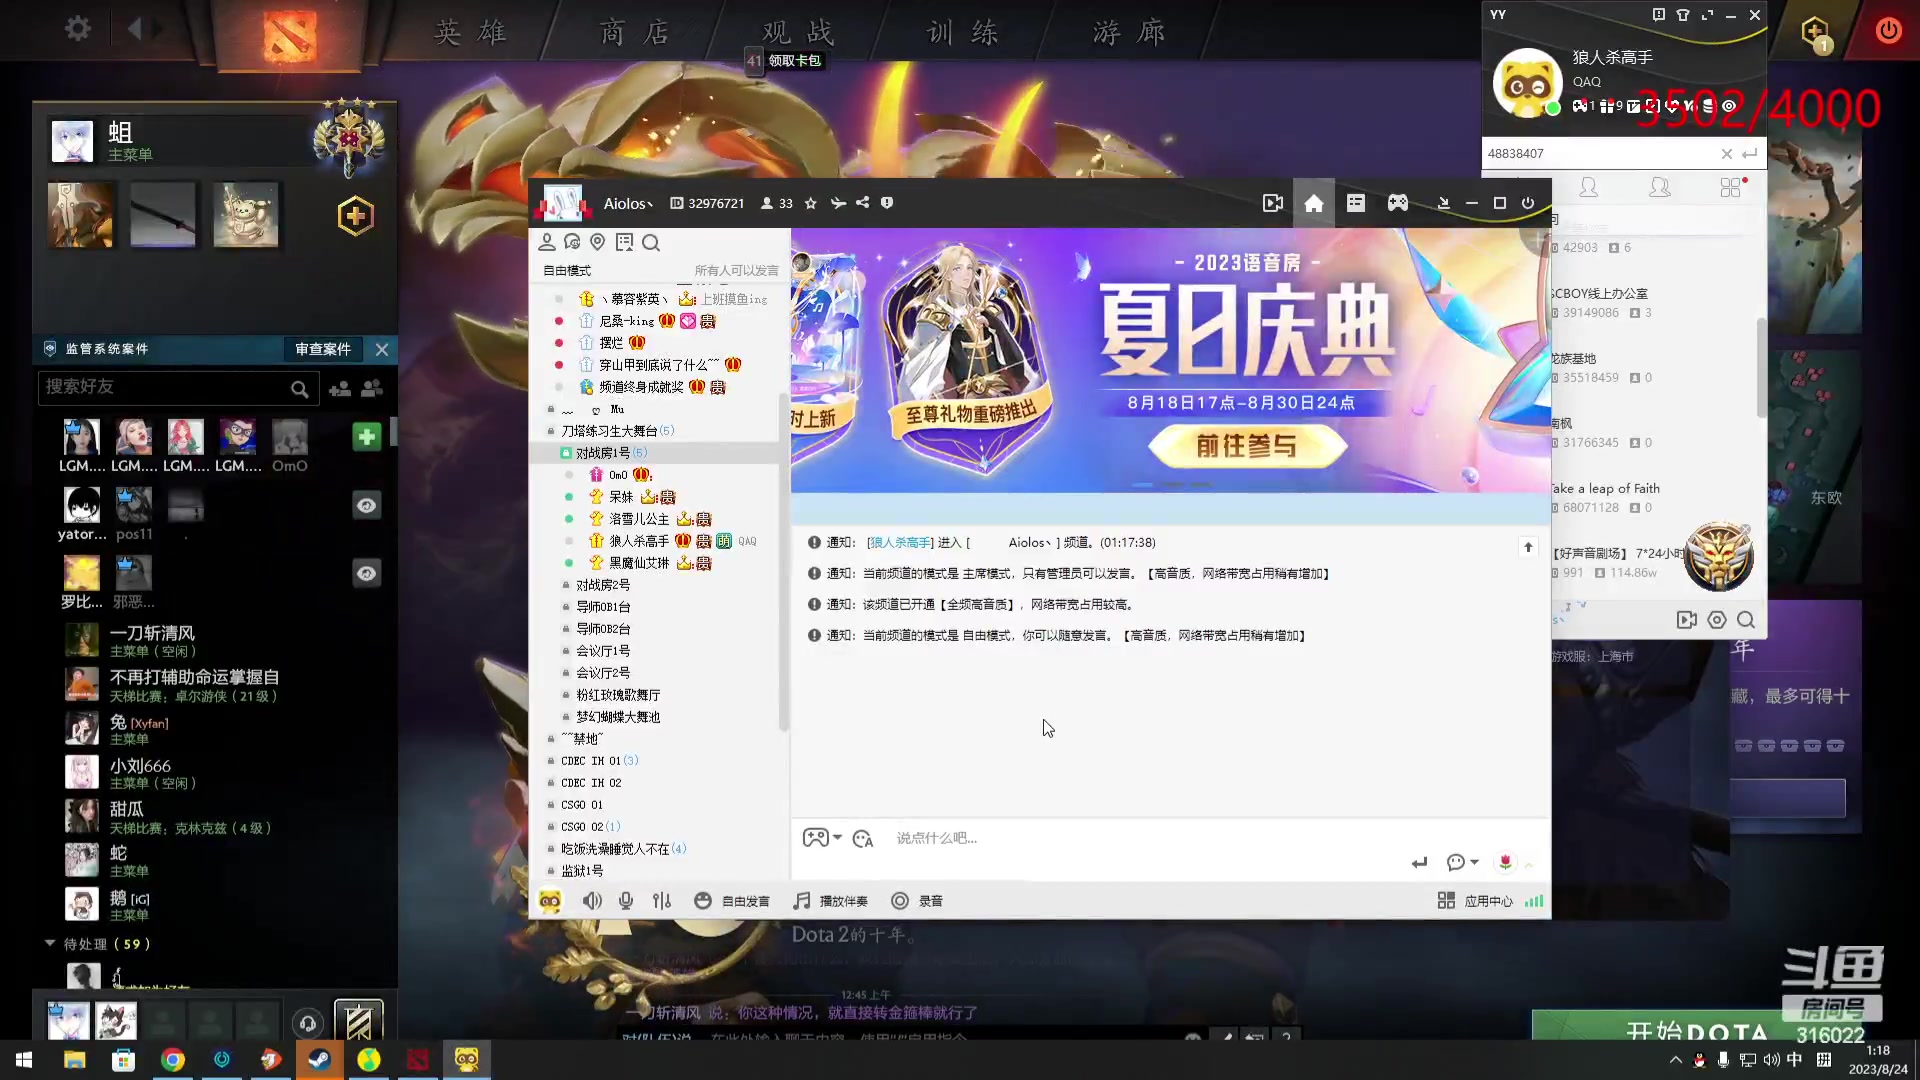The image size is (1920, 1080).
Task: Select user 狼人杀高手 in channel list
Action: 639,541
